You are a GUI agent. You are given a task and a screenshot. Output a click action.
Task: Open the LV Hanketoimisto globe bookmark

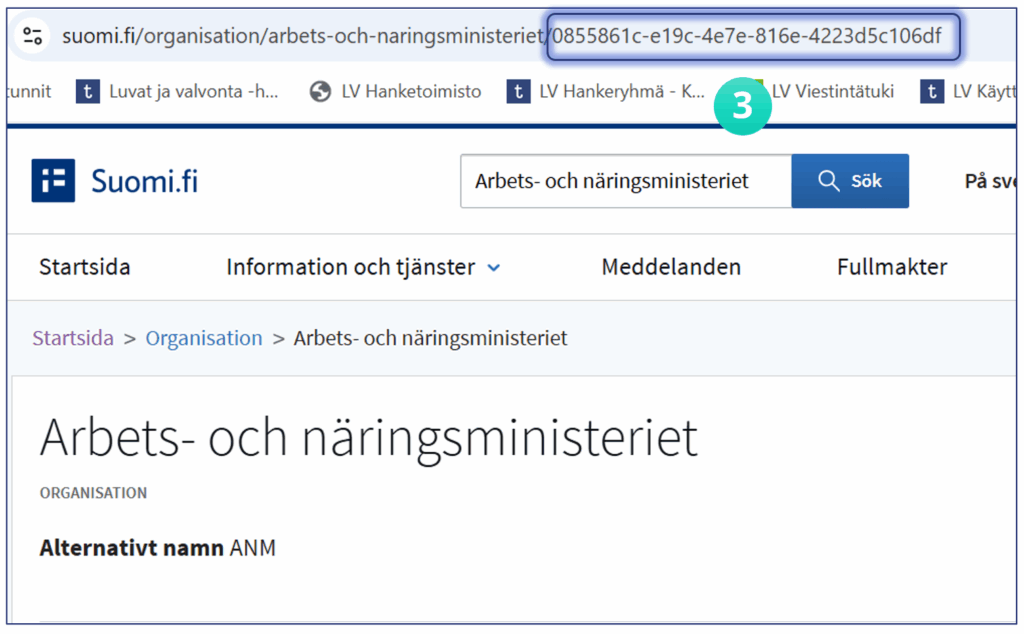396,92
